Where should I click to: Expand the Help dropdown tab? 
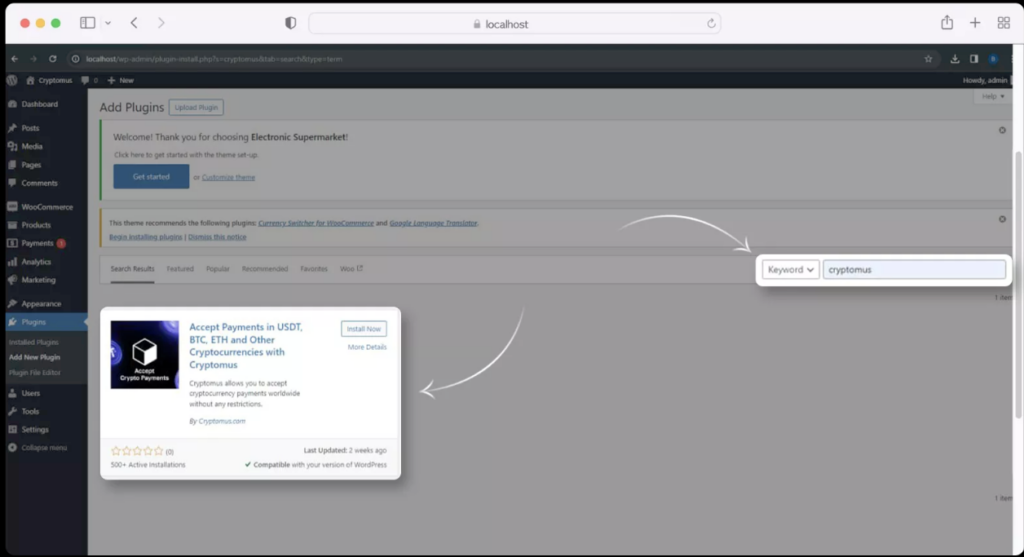point(990,96)
